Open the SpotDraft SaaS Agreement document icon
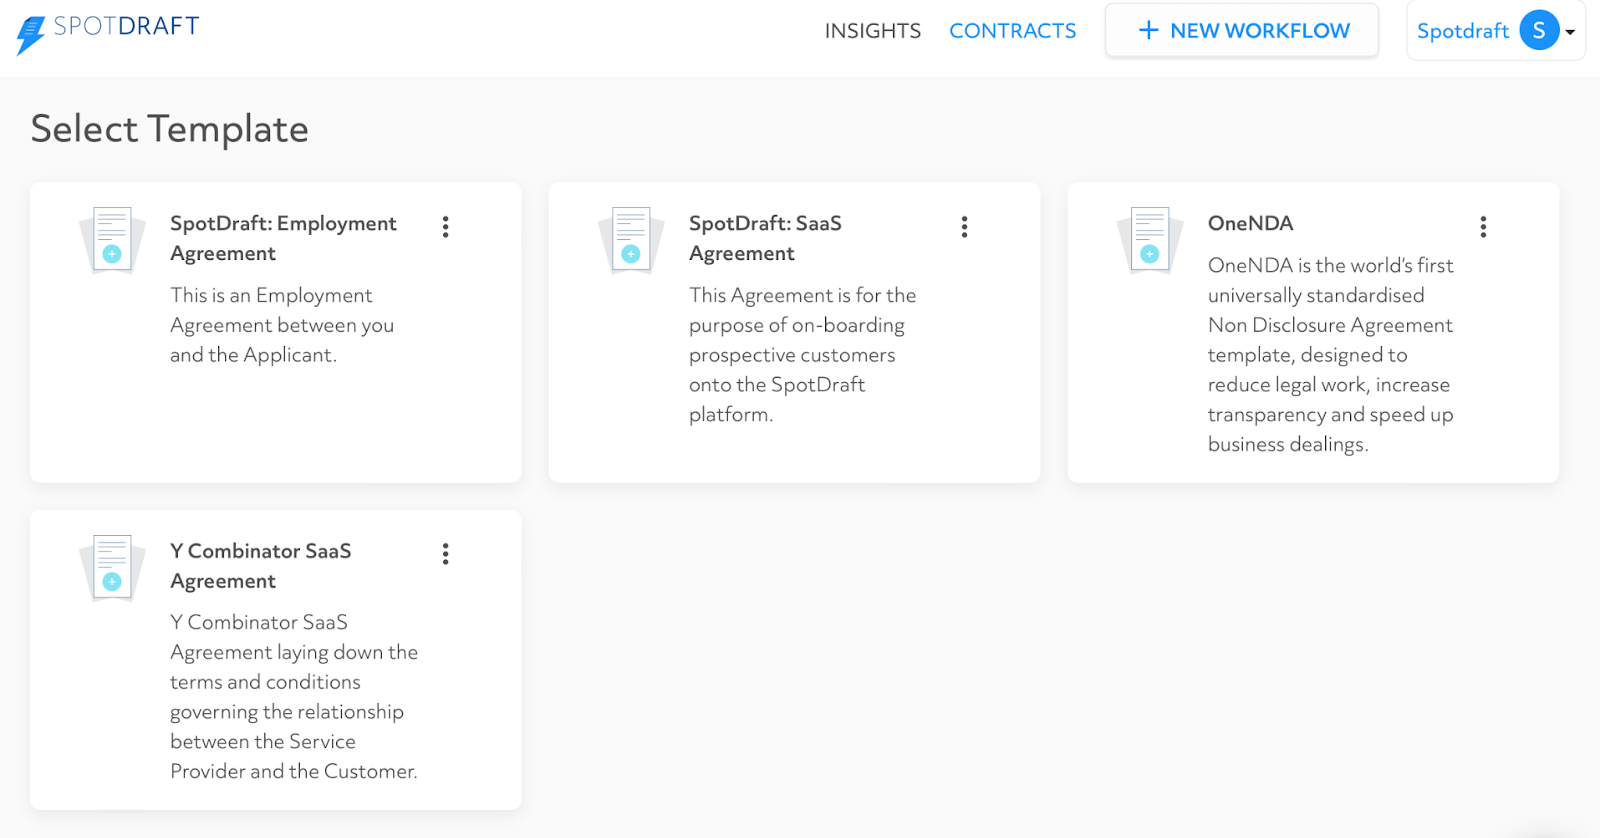Viewport: 1600px width, 838px height. tap(631, 240)
